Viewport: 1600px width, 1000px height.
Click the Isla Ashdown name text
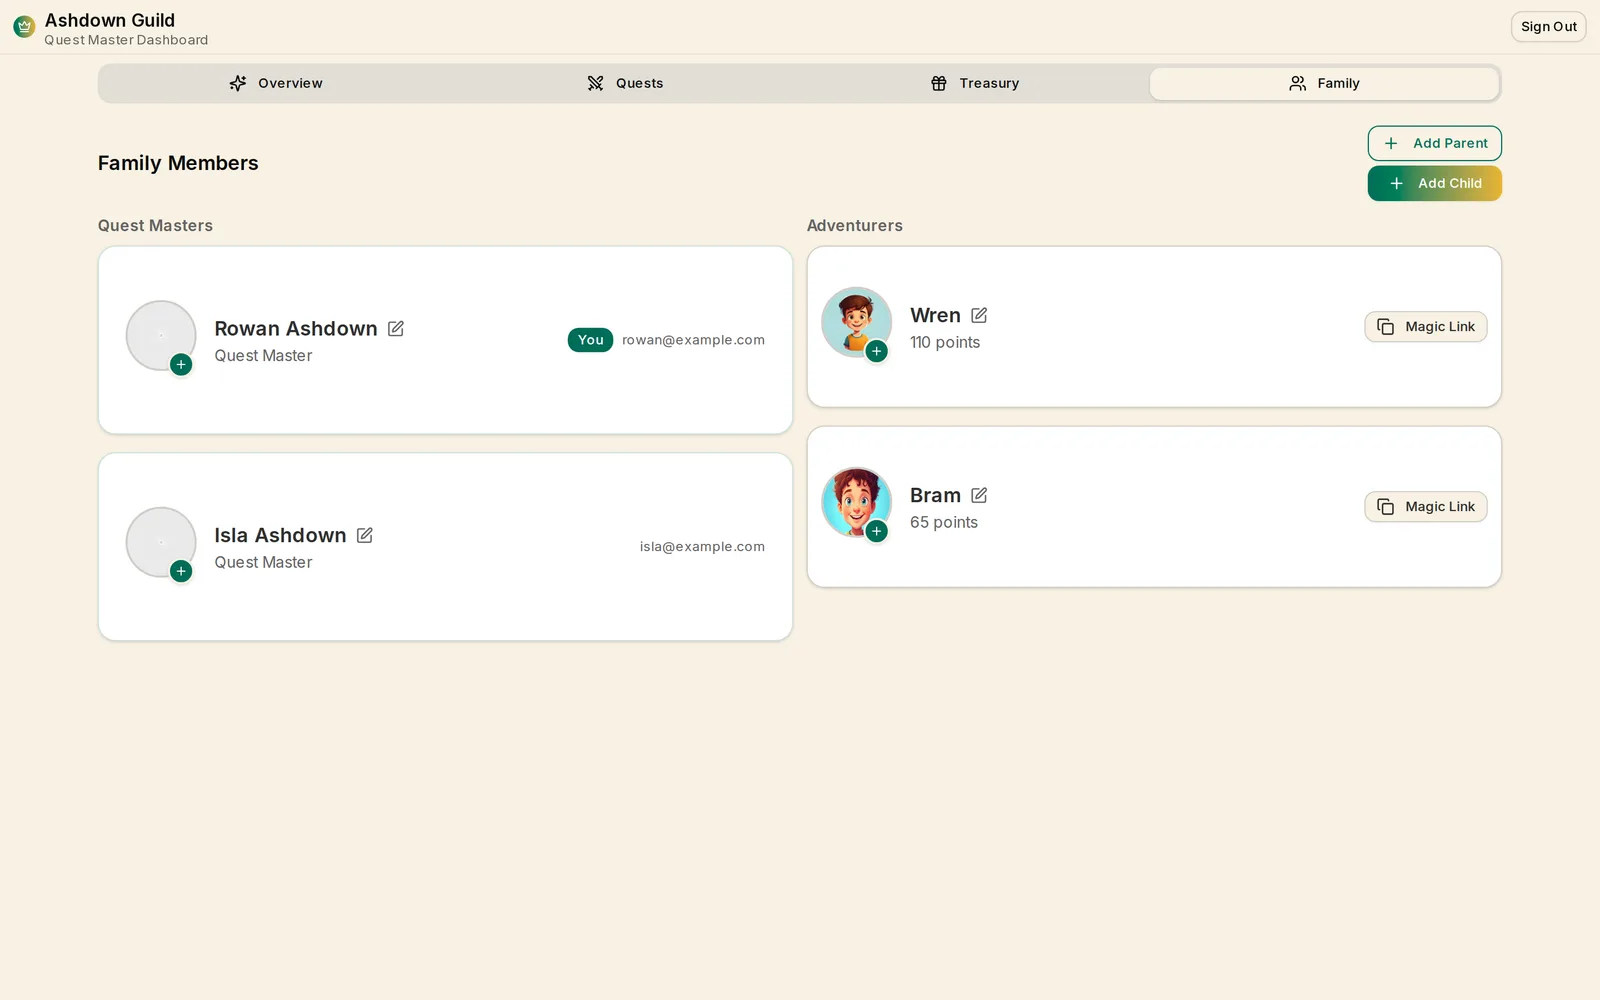pyautogui.click(x=280, y=536)
